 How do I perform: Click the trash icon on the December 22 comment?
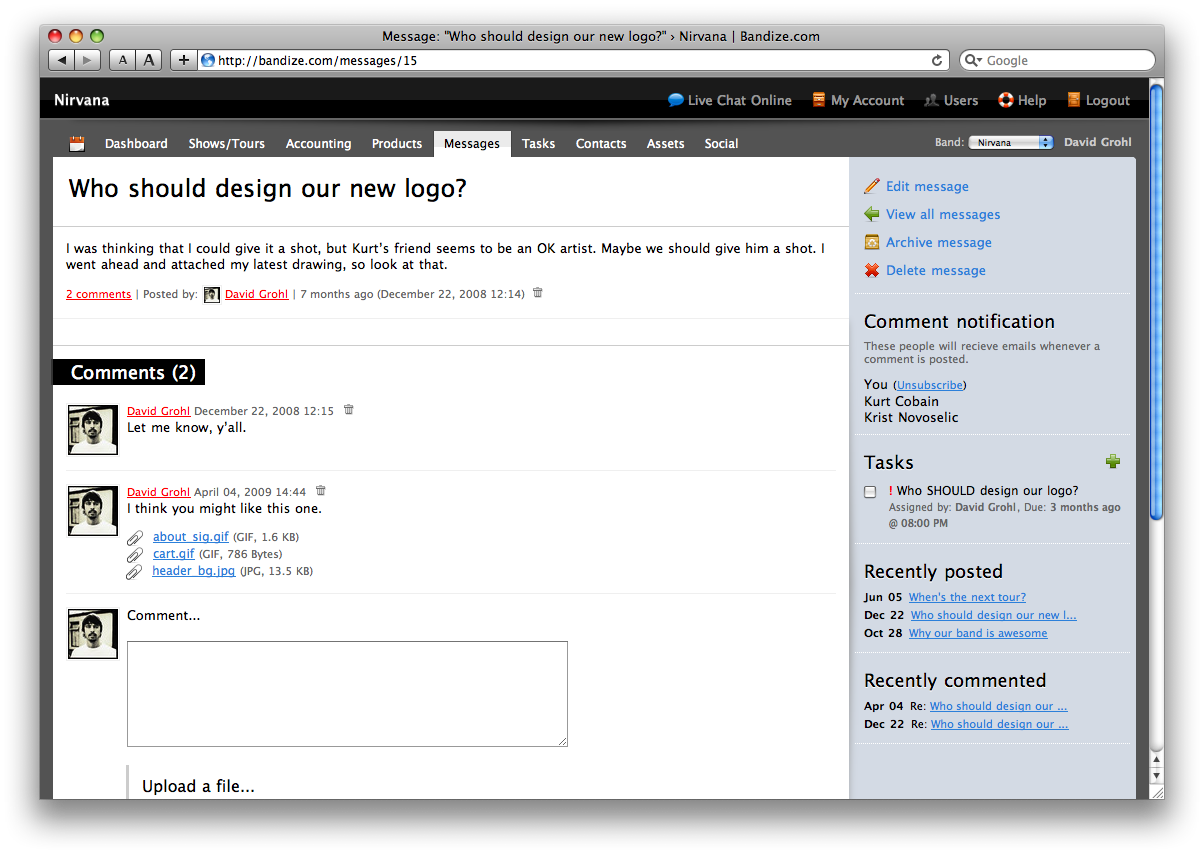[349, 410]
